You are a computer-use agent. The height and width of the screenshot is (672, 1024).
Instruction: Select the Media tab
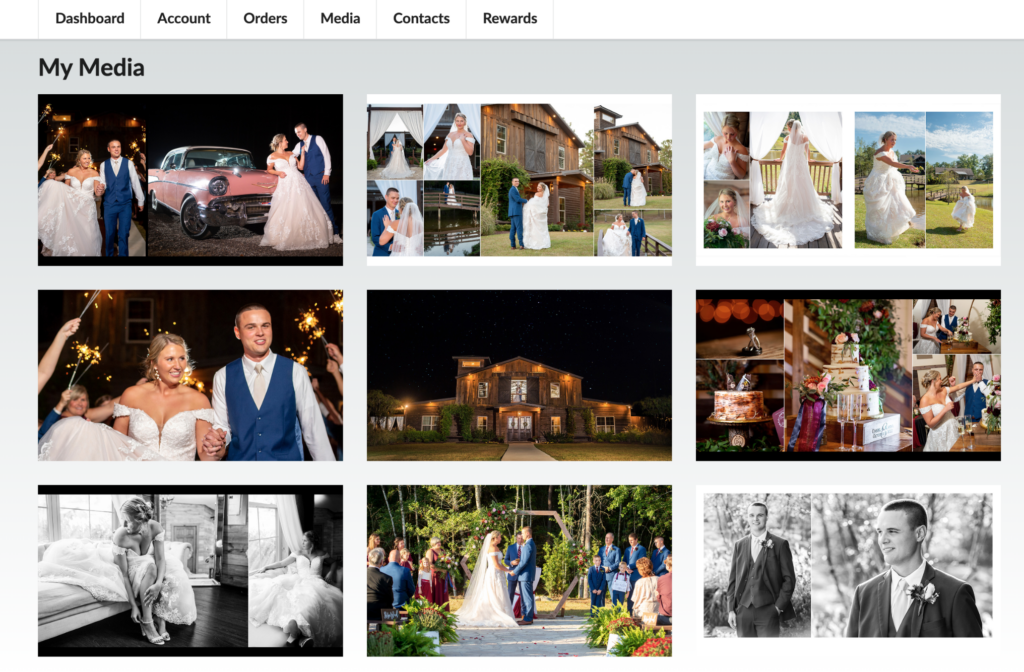pyautogui.click(x=340, y=19)
